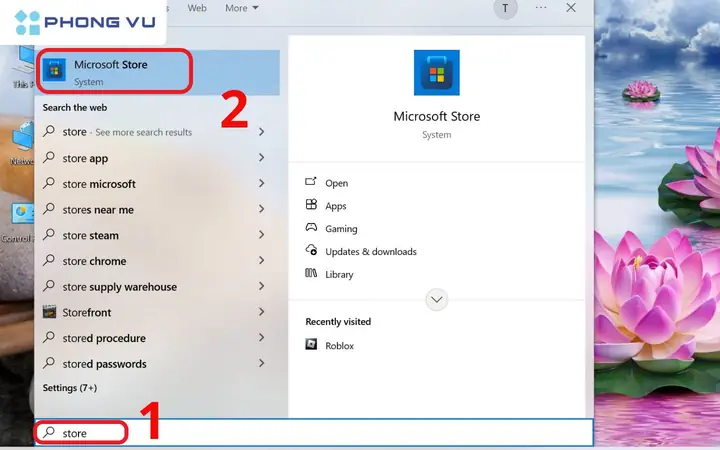Click the Roblox icon under Recently visited
The height and width of the screenshot is (450, 720).
pos(311,344)
